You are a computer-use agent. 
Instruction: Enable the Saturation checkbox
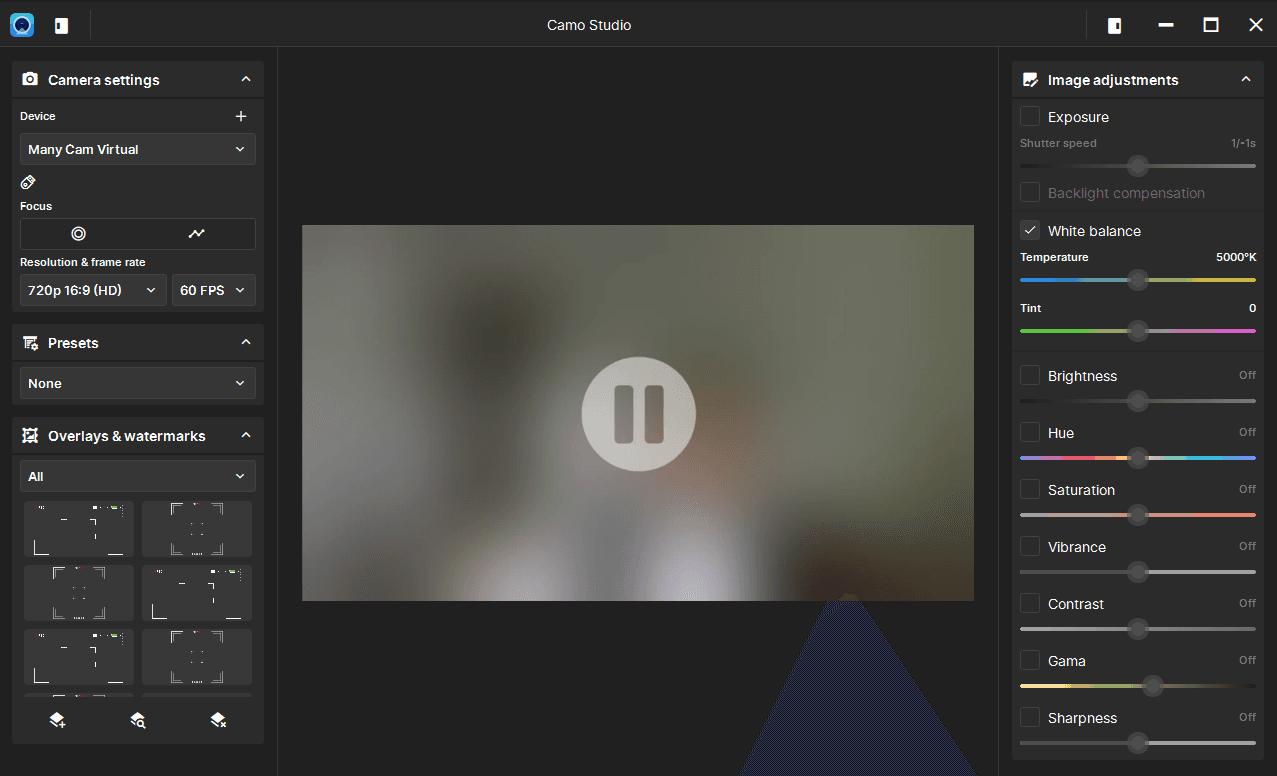(1030, 490)
